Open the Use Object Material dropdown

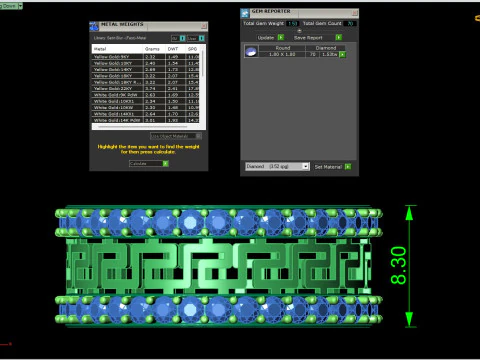point(176,136)
